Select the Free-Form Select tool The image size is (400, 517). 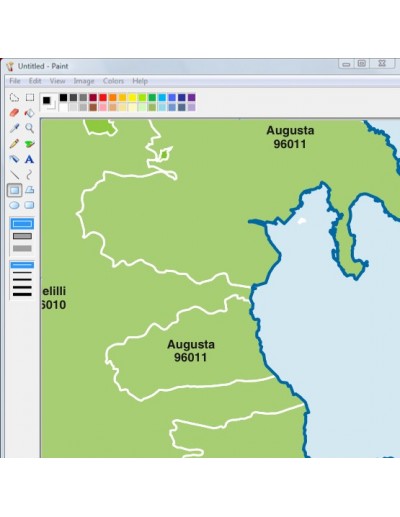coord(14,97)
